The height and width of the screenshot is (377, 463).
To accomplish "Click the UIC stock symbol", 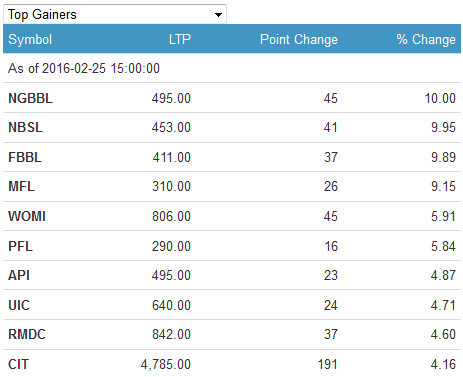I will pos(19,305).
